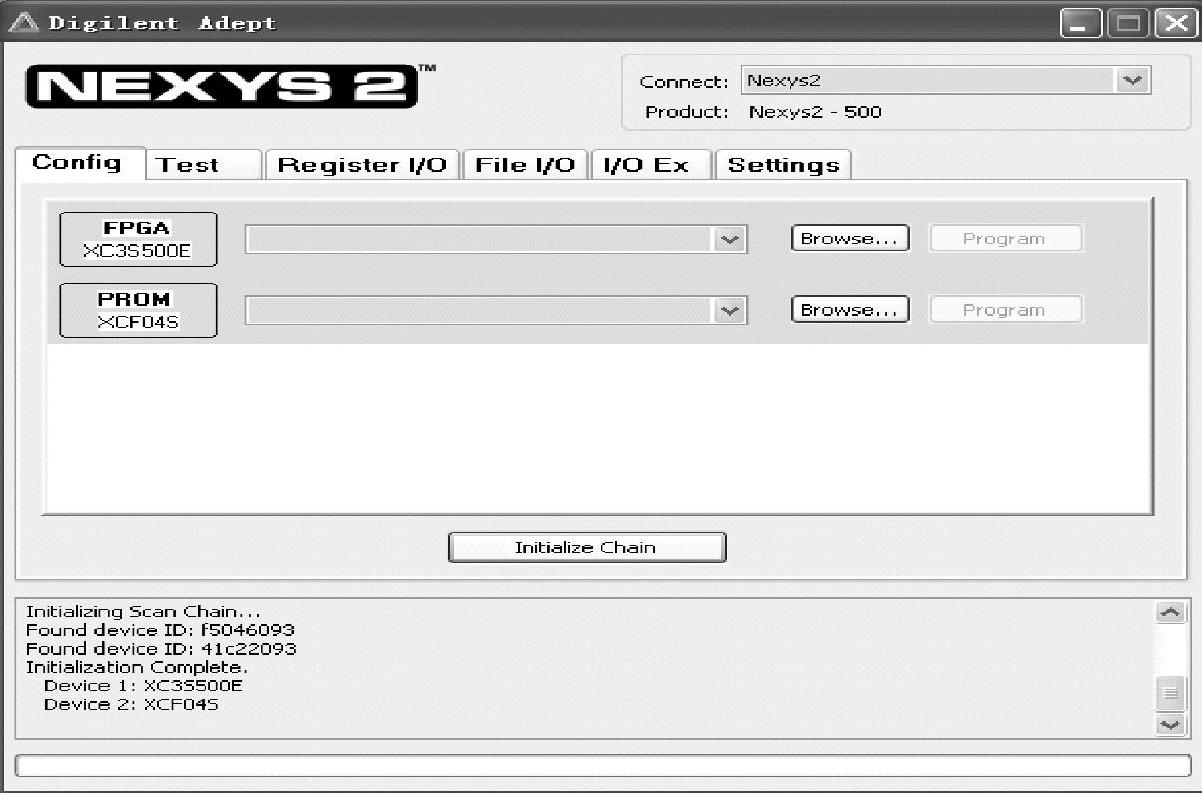Open the Settings tab
The width and height of the screenshot is (1202, 793).
[x=783, y=165]
